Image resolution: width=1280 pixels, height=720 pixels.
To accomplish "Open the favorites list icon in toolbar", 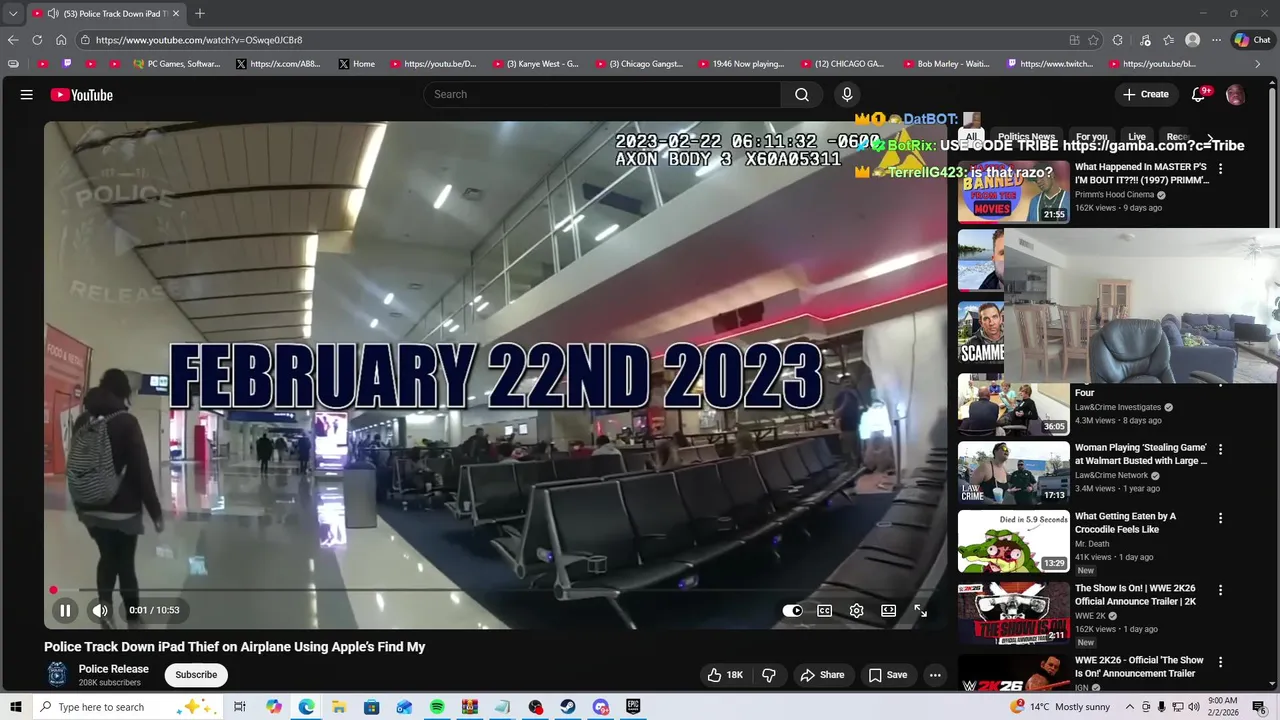I will coord(1168,40).
